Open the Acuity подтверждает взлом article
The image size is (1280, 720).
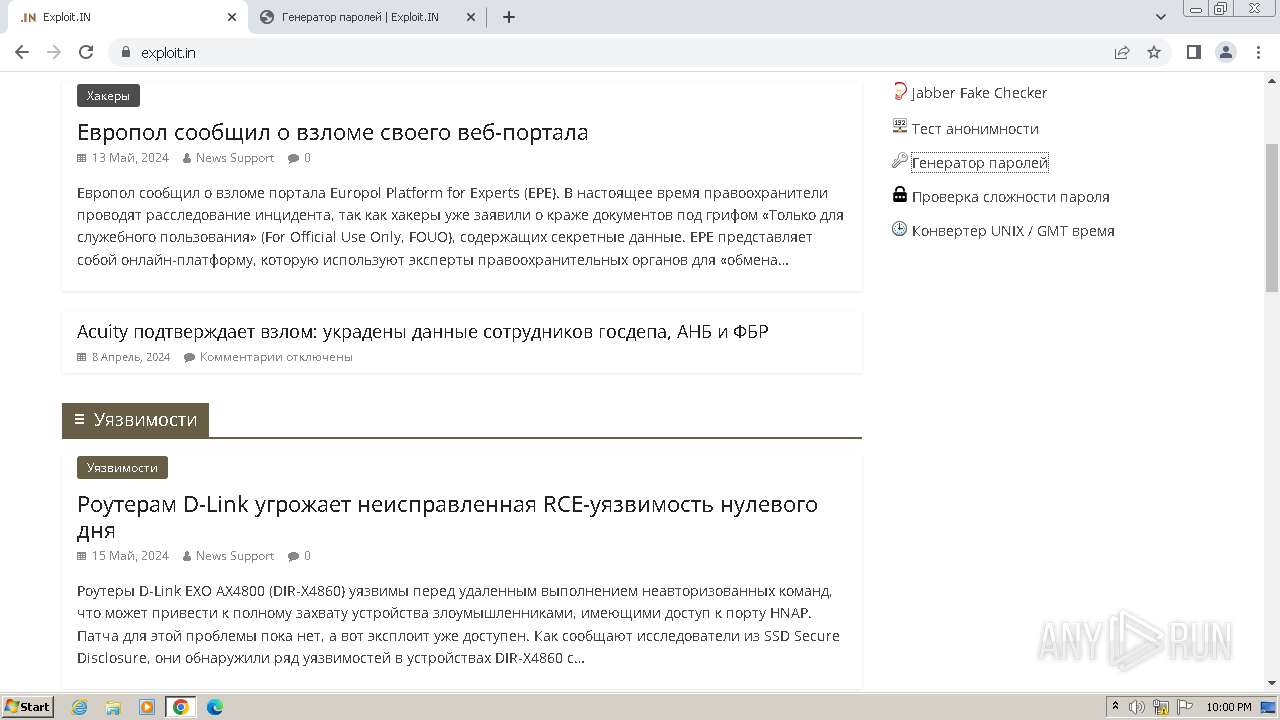[x=422, y=331]
